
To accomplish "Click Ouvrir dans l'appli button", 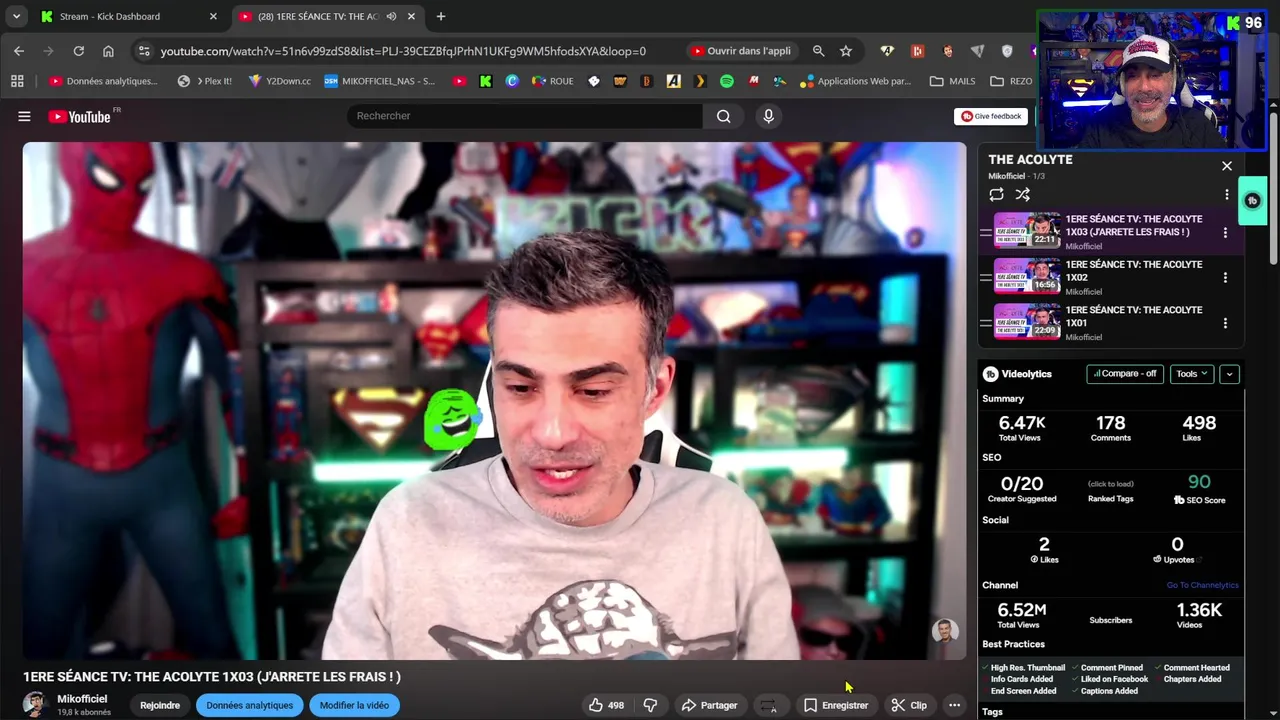I will point(741,51).
